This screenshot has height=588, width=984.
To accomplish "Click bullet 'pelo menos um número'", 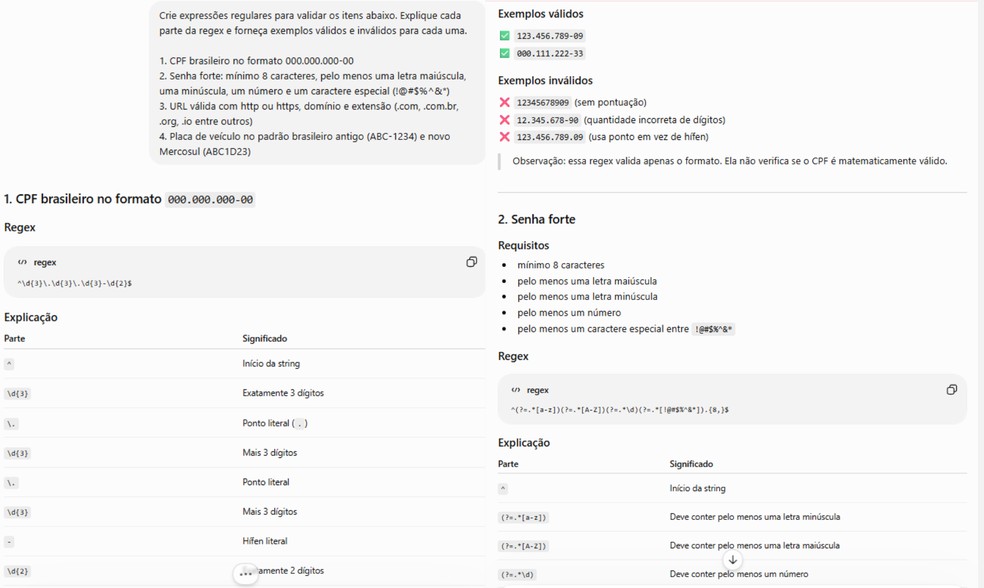I will (569, 313).
